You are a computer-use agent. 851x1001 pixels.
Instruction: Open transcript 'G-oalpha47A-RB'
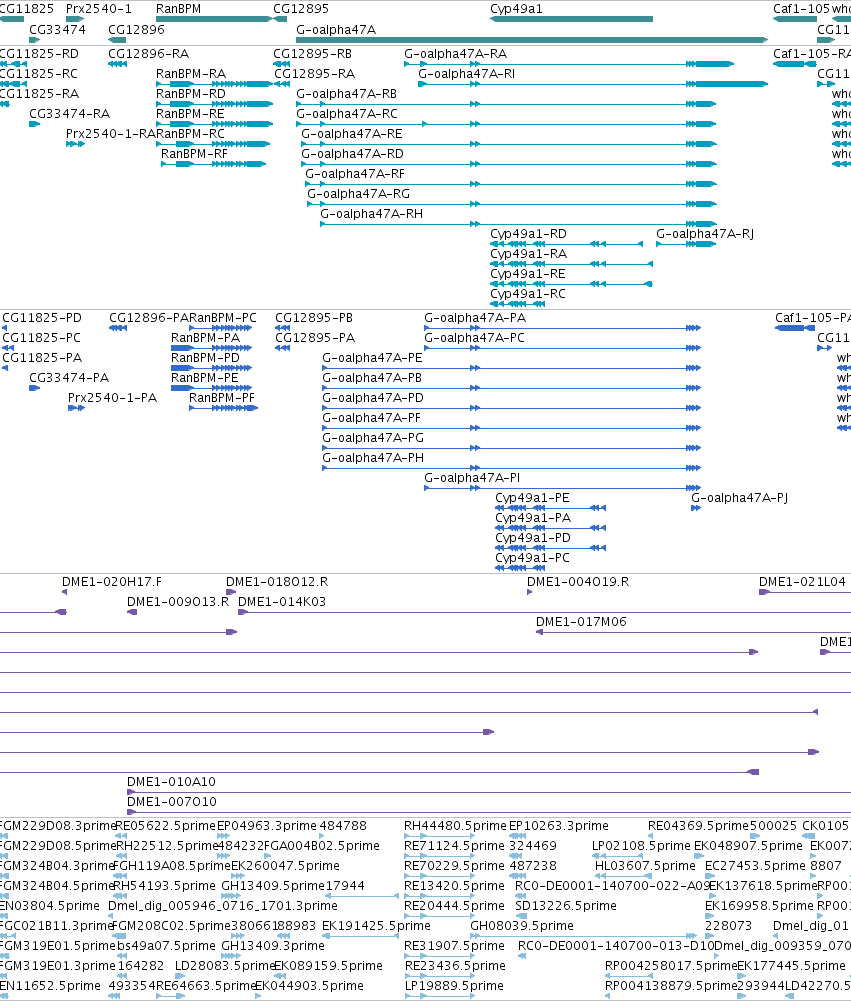pyautogui.click(x=347, y=94)
